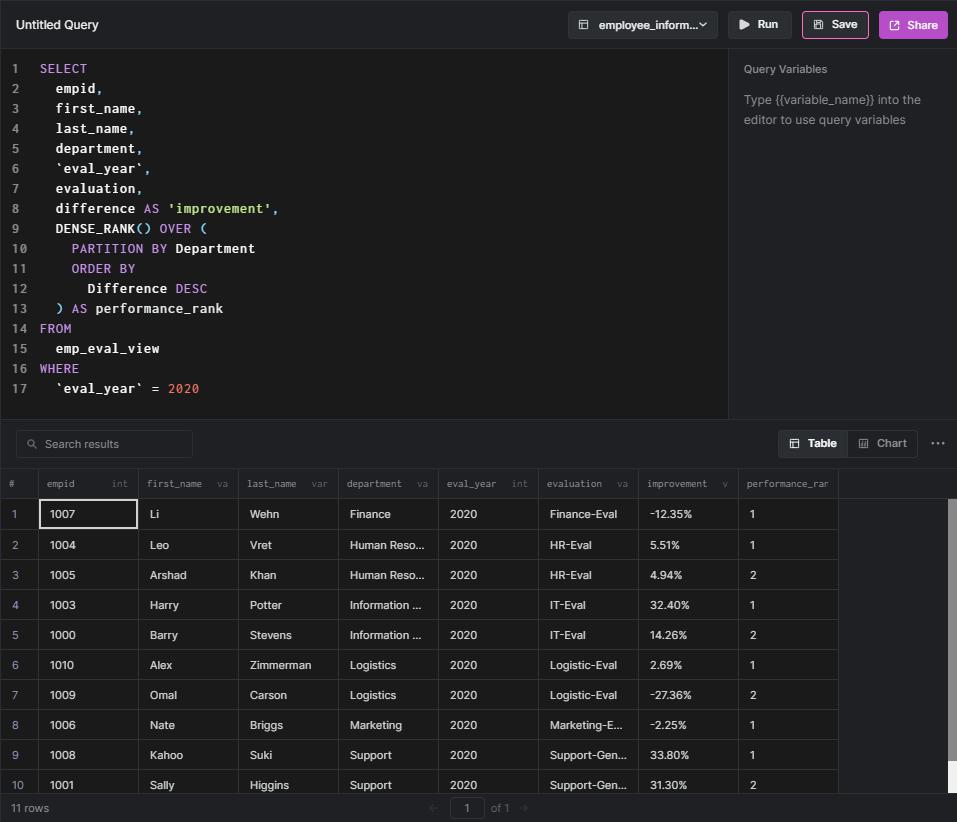Screen dimensions: 957x822
Task: Focus the Search results field
Action: click(x=104, y=444)
